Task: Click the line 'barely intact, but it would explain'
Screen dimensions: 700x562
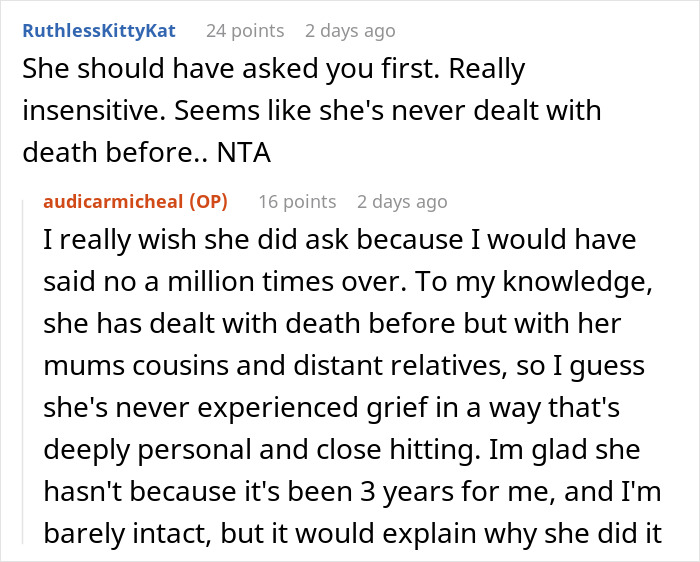Action: click(x=352, y=534)
